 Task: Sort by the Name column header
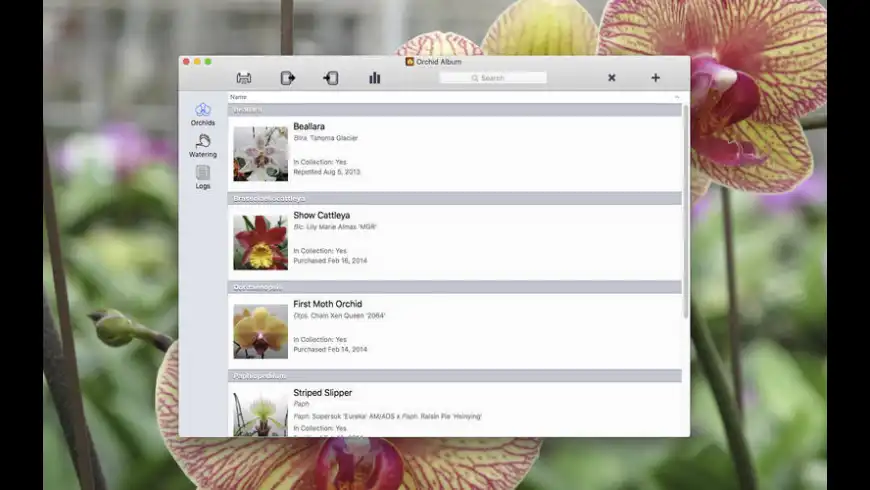coord(239,97)
